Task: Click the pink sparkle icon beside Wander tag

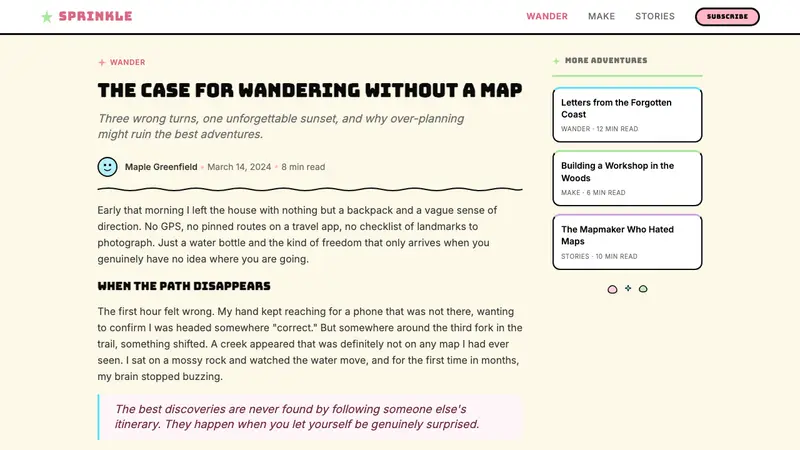Action: click(102, 62)
